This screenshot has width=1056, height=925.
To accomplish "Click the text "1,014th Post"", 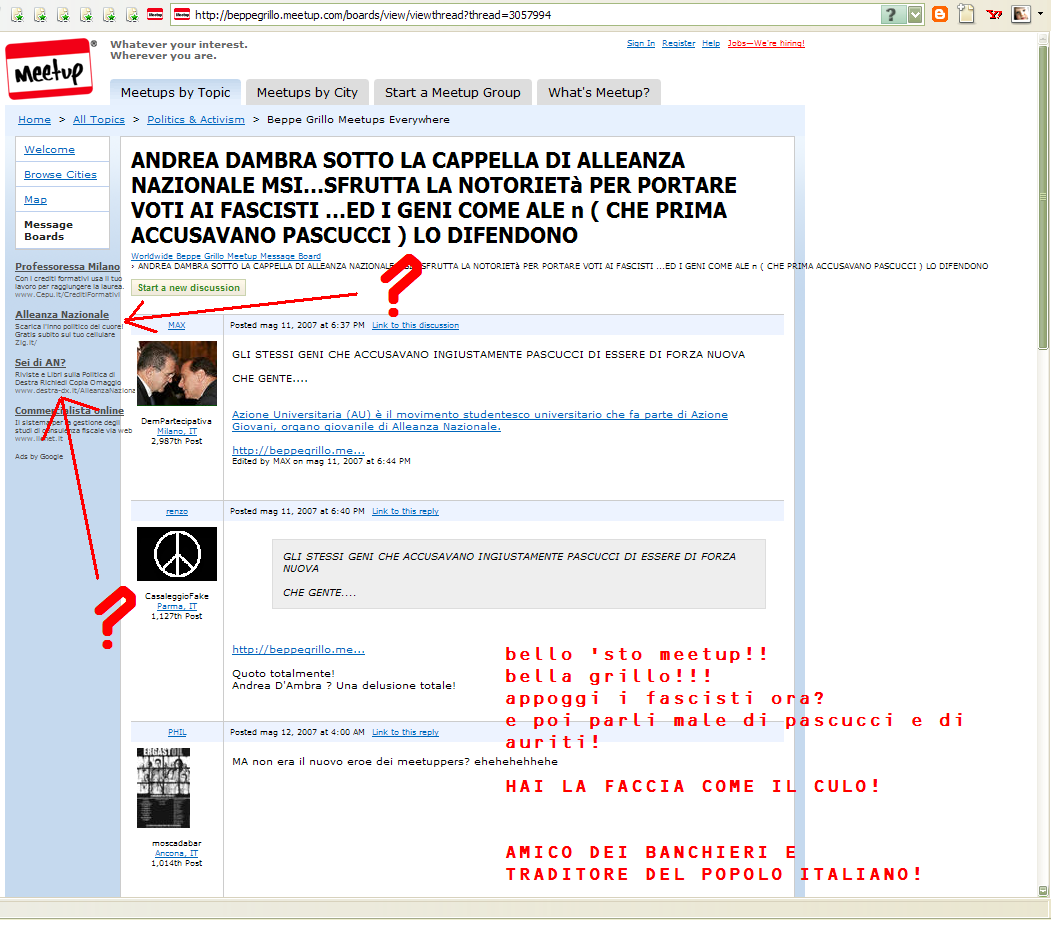I will pyautogui.click(x=176, y=863).
